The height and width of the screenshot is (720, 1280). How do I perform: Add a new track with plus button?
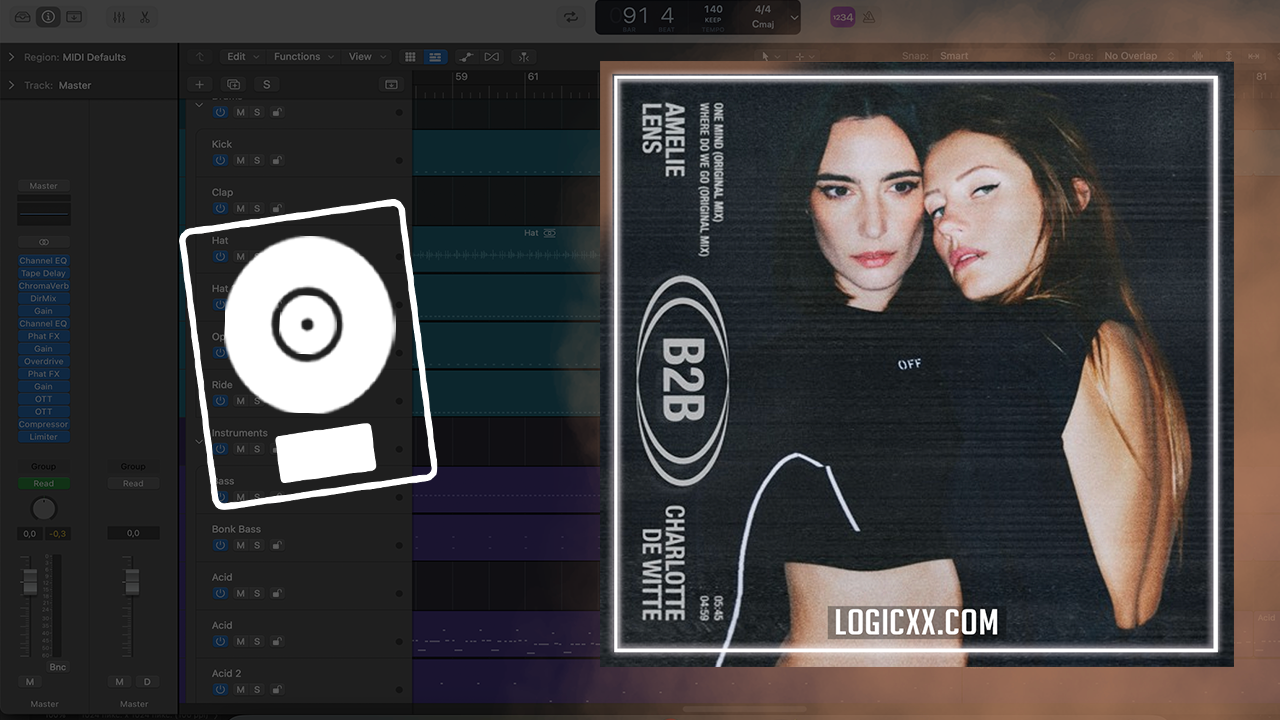point(200,85)
